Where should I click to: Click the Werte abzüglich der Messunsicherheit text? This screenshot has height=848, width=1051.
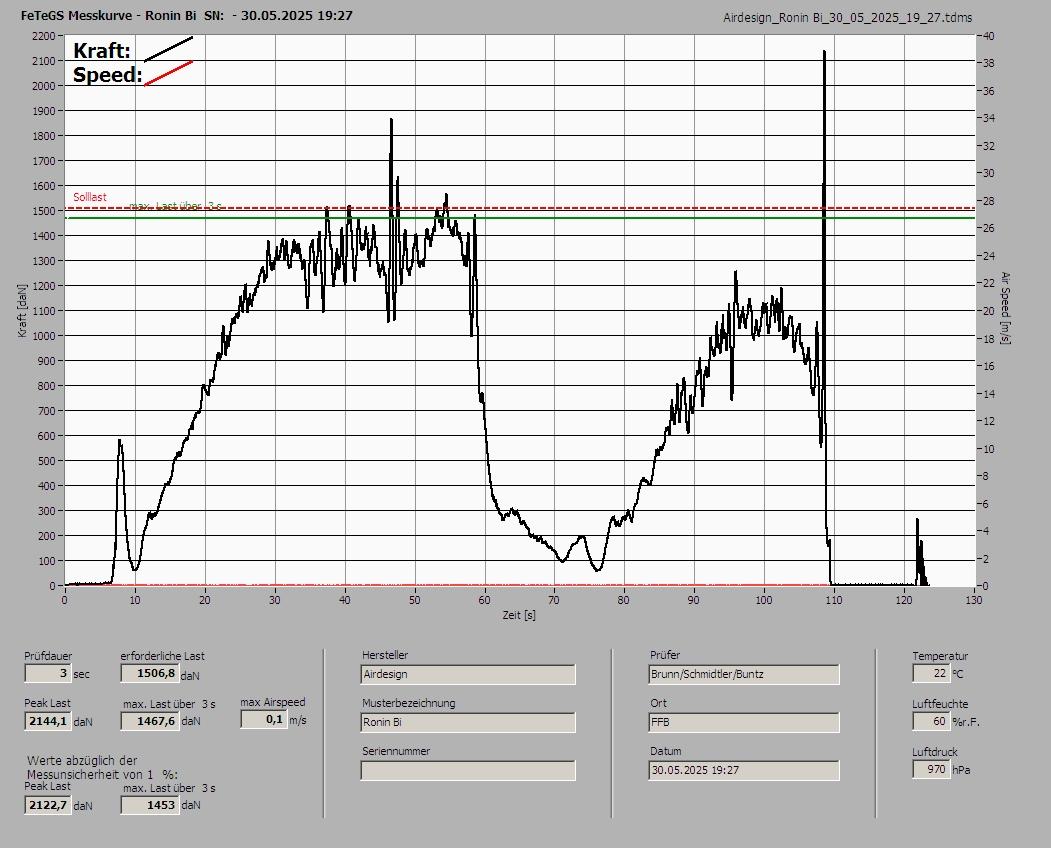[102, 768]
